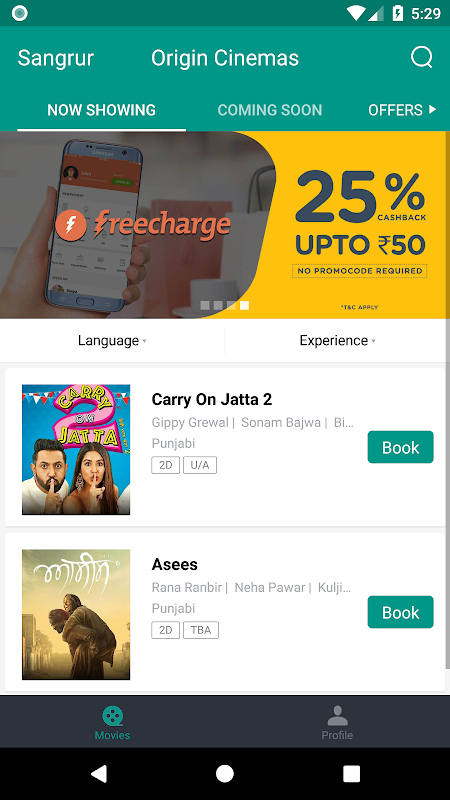Expand the Experience filter dropdown
The width and height of the screenshot is (450, 800).
coord(337,340)
